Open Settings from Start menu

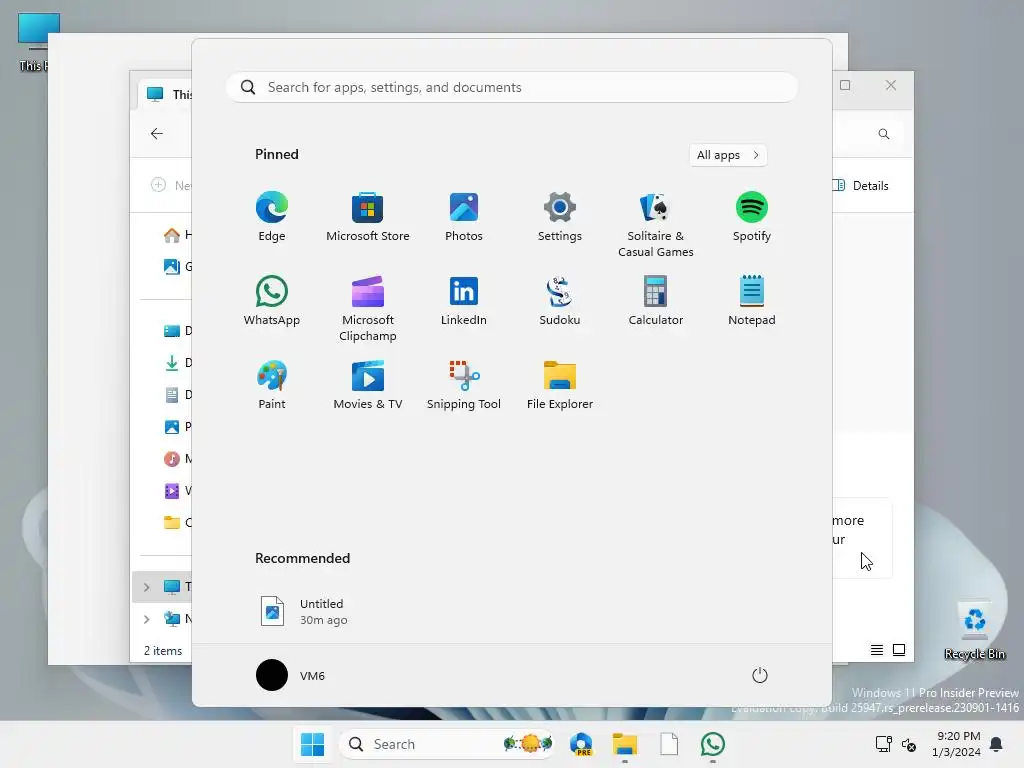[560, 217]
